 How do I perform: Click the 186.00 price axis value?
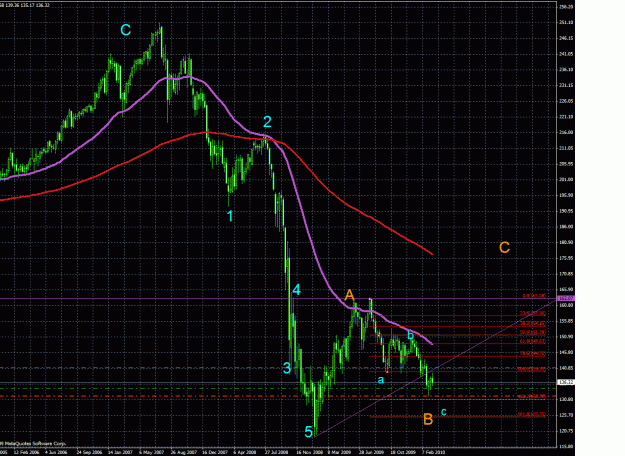(566, 226)
